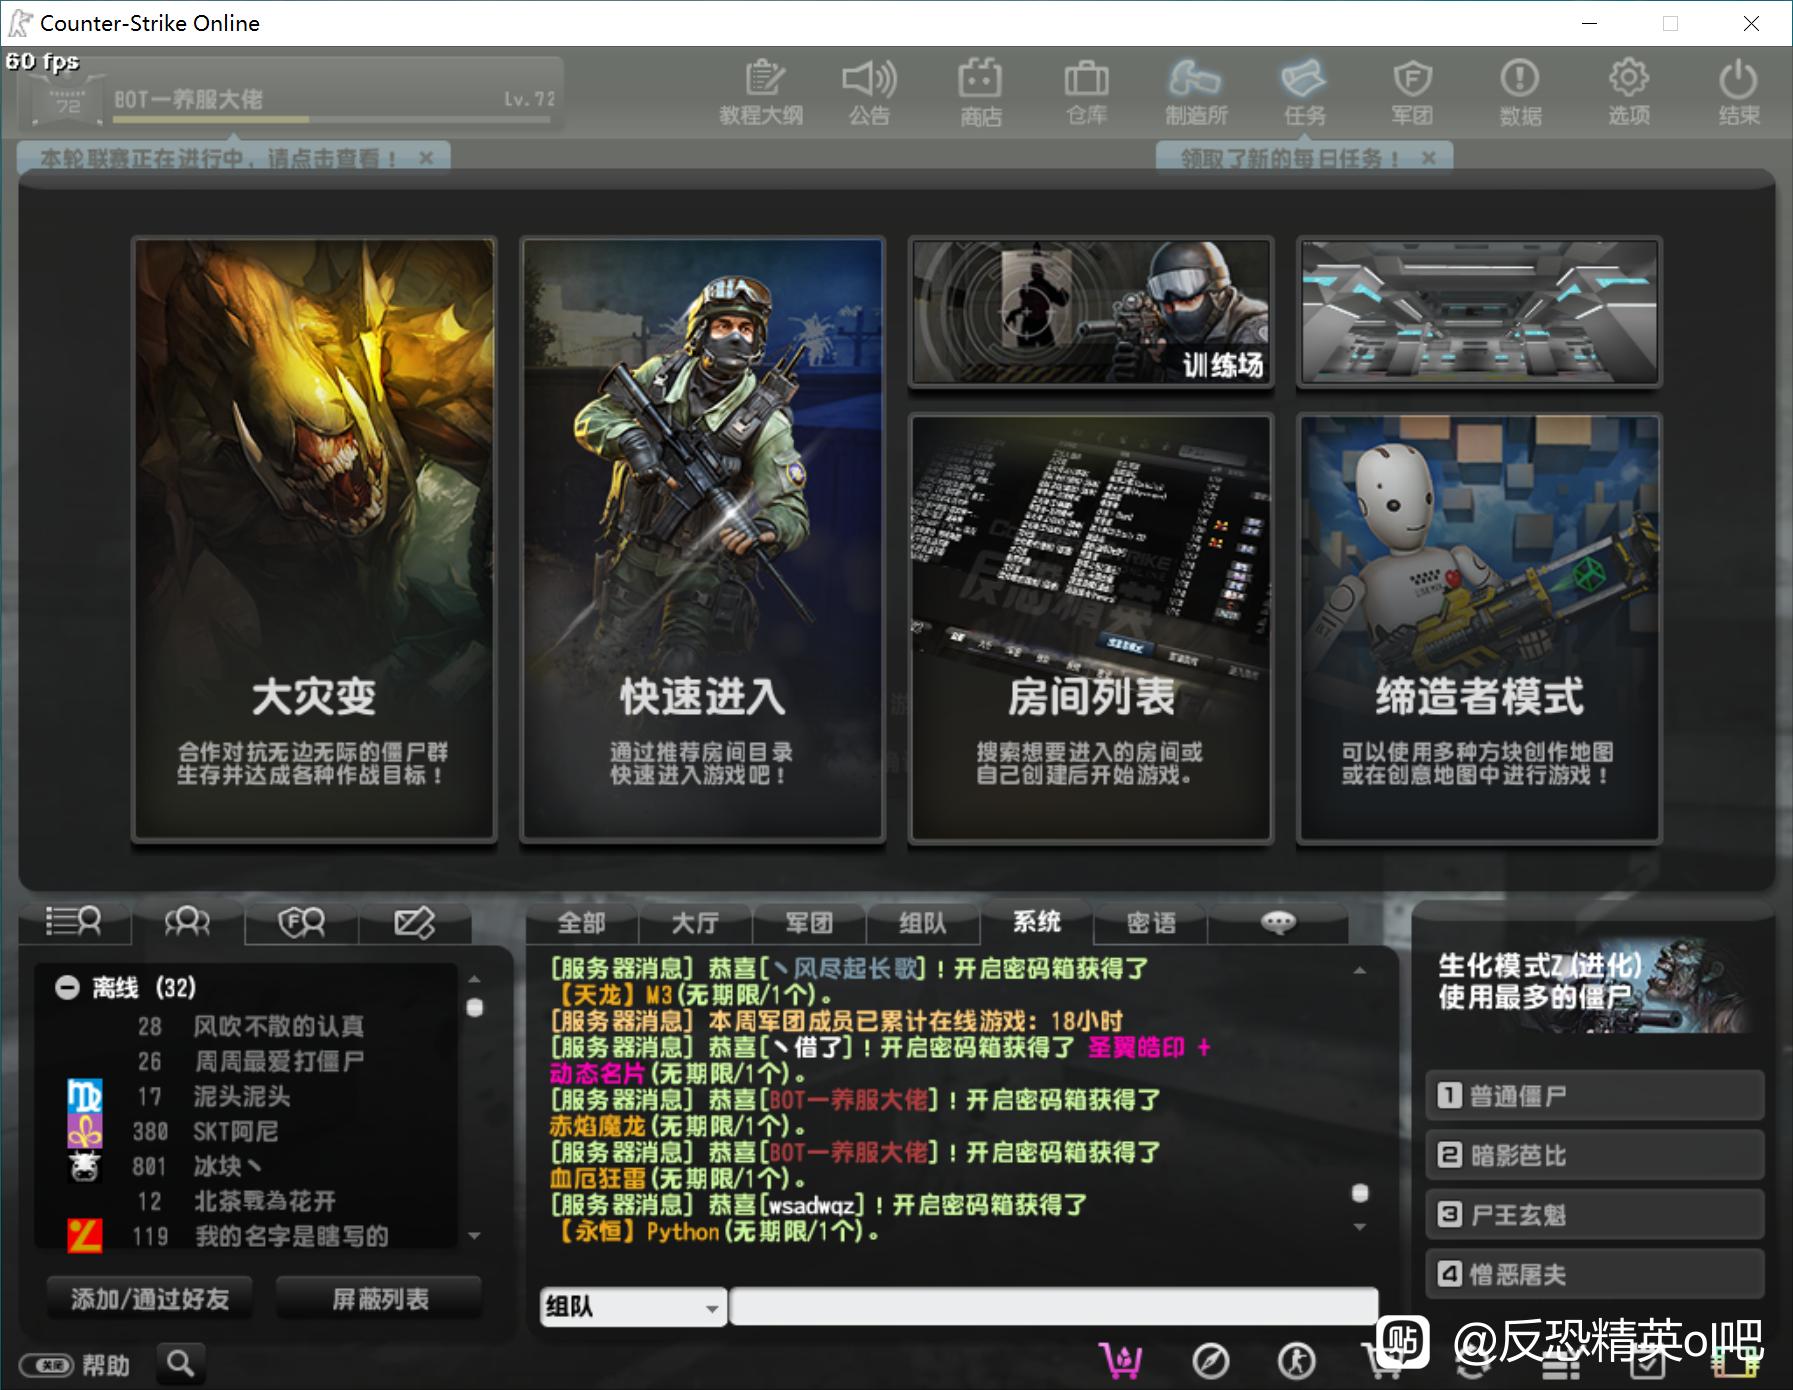Click the chat log scroll-down arrow
This screenshot has width=1793, height=1390.
coord(1360,1227)
